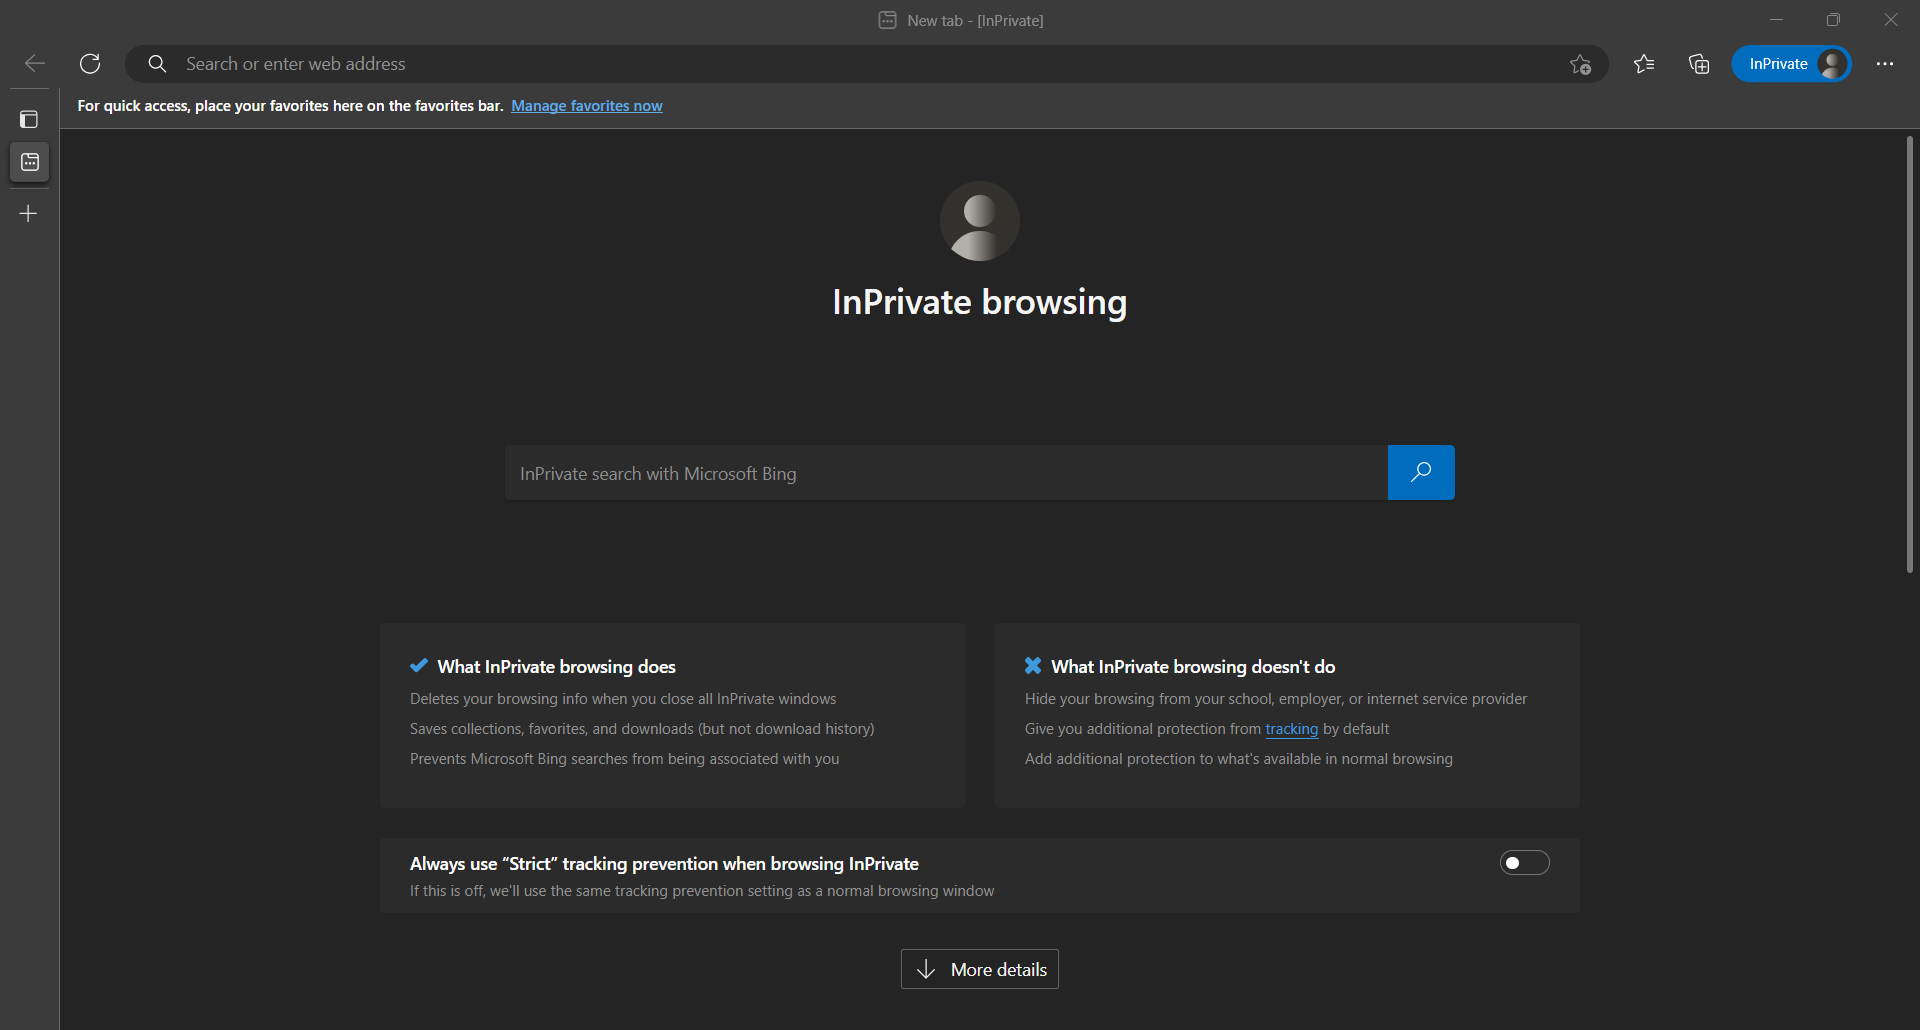Click the InPrivate profile button
Image resolution: width=1920 pixels, height=1030 pixels.
pos(1791,64)
